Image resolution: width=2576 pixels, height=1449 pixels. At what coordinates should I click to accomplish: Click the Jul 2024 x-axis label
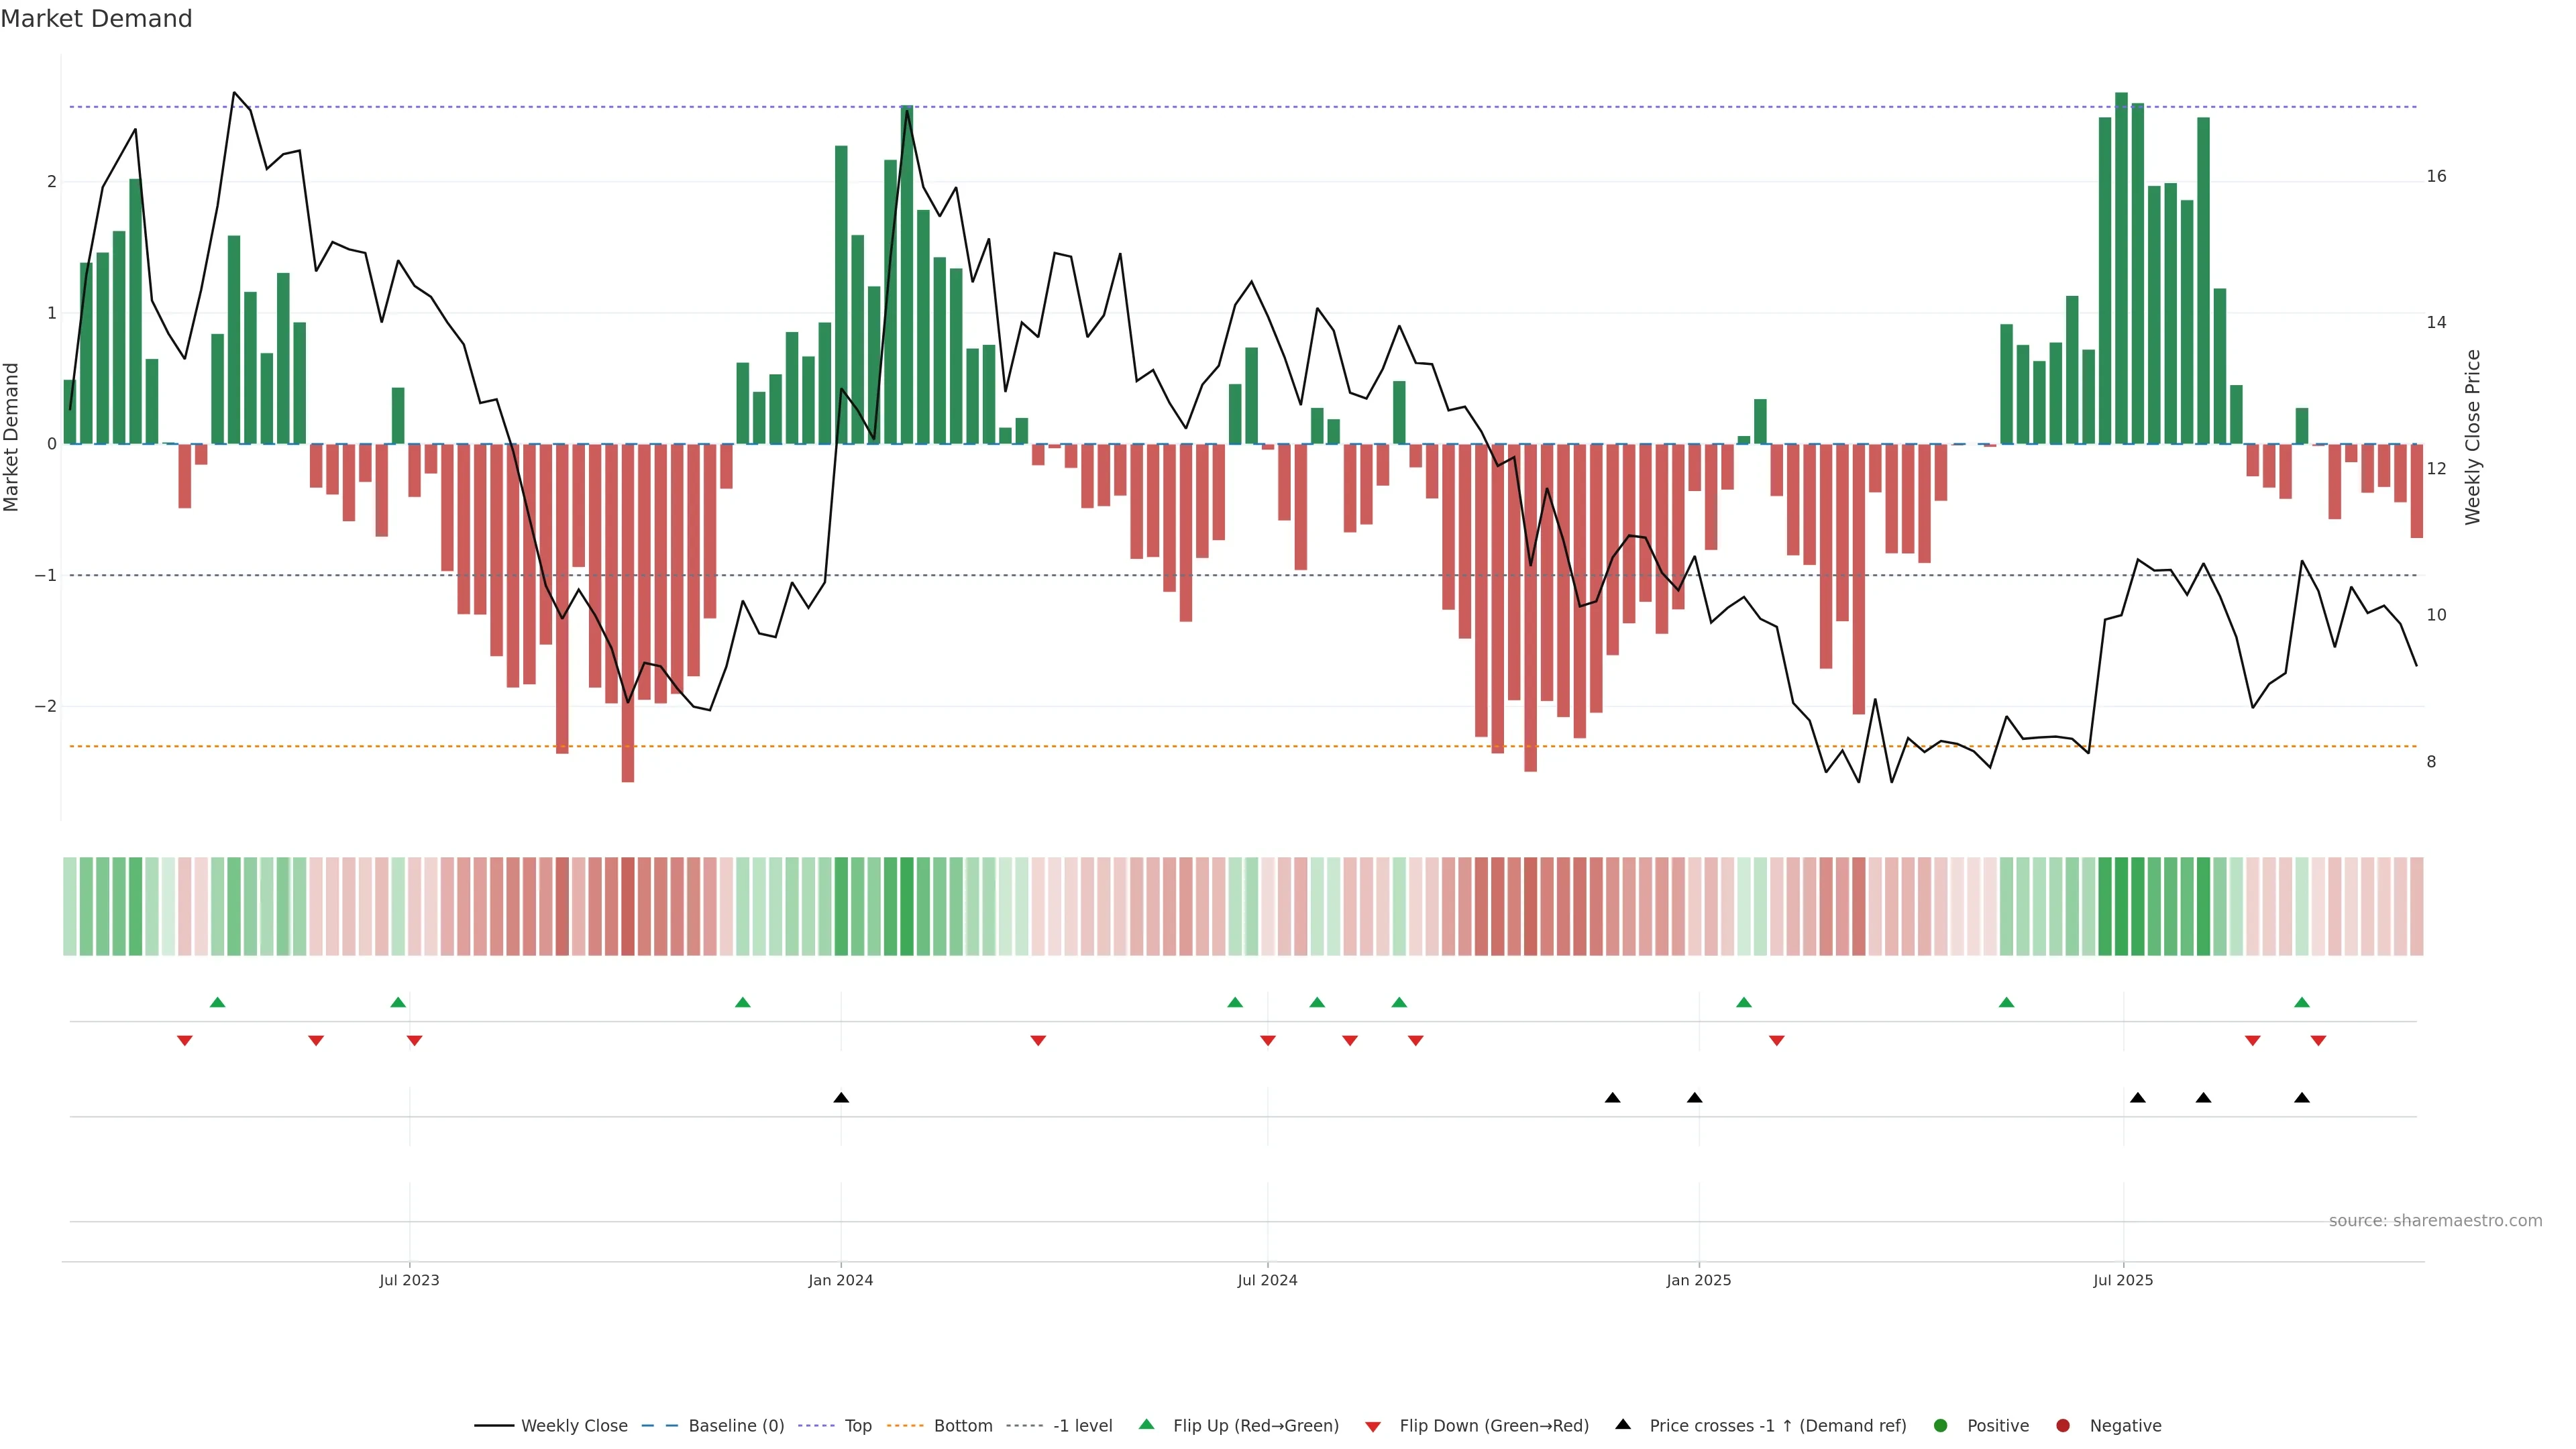tap(1267, 1280)
